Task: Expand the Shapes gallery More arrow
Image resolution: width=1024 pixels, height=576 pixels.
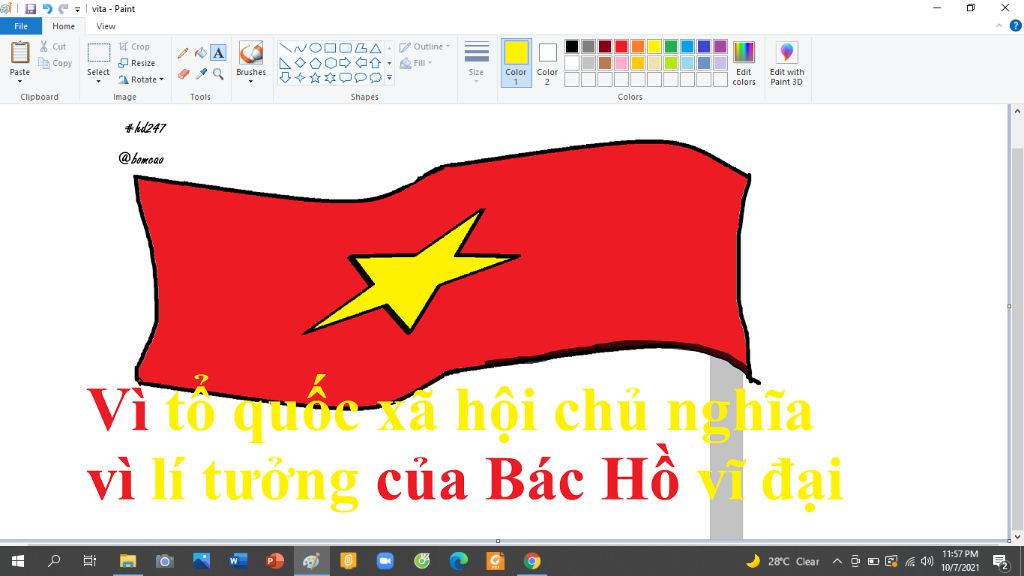Action: 389,78
